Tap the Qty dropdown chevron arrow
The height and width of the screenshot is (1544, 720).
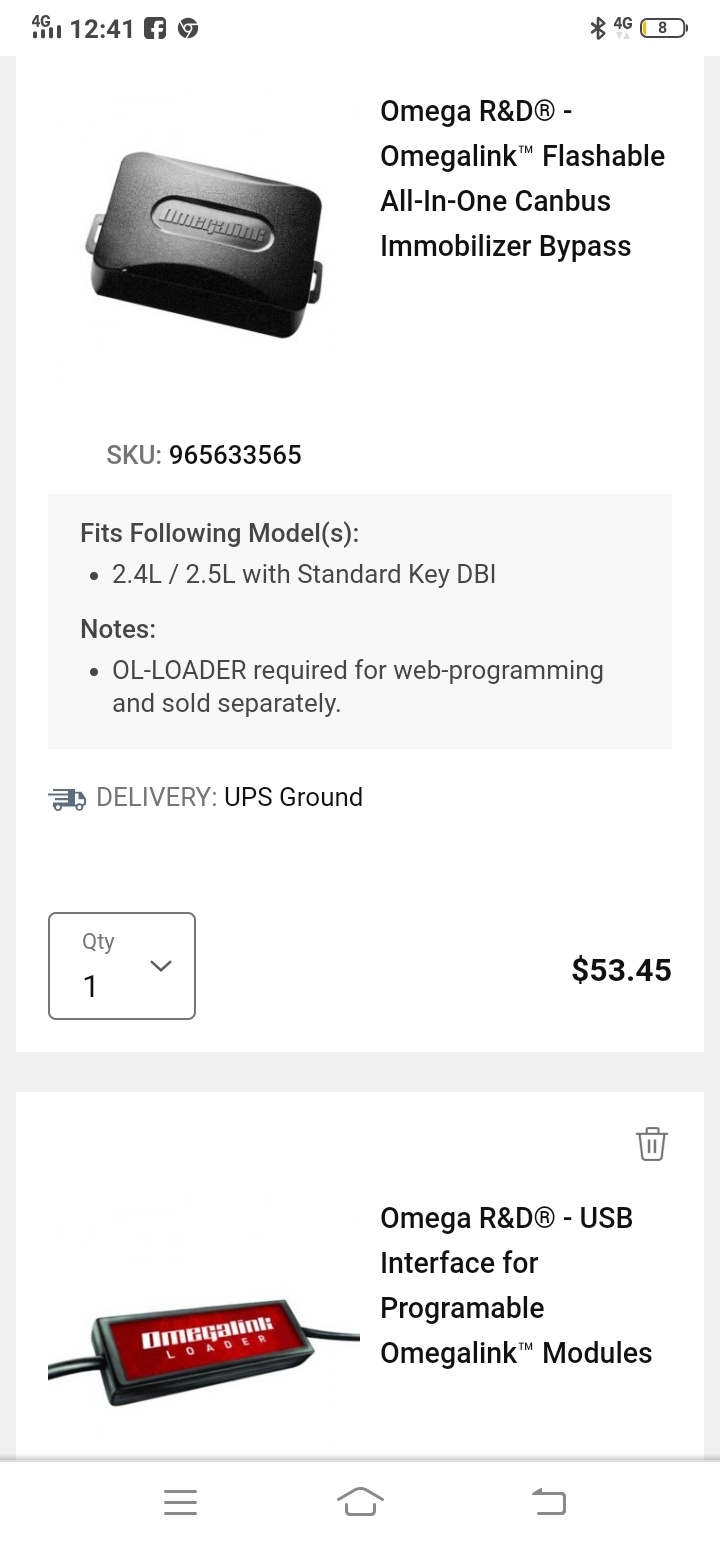[x=160, y=965]
